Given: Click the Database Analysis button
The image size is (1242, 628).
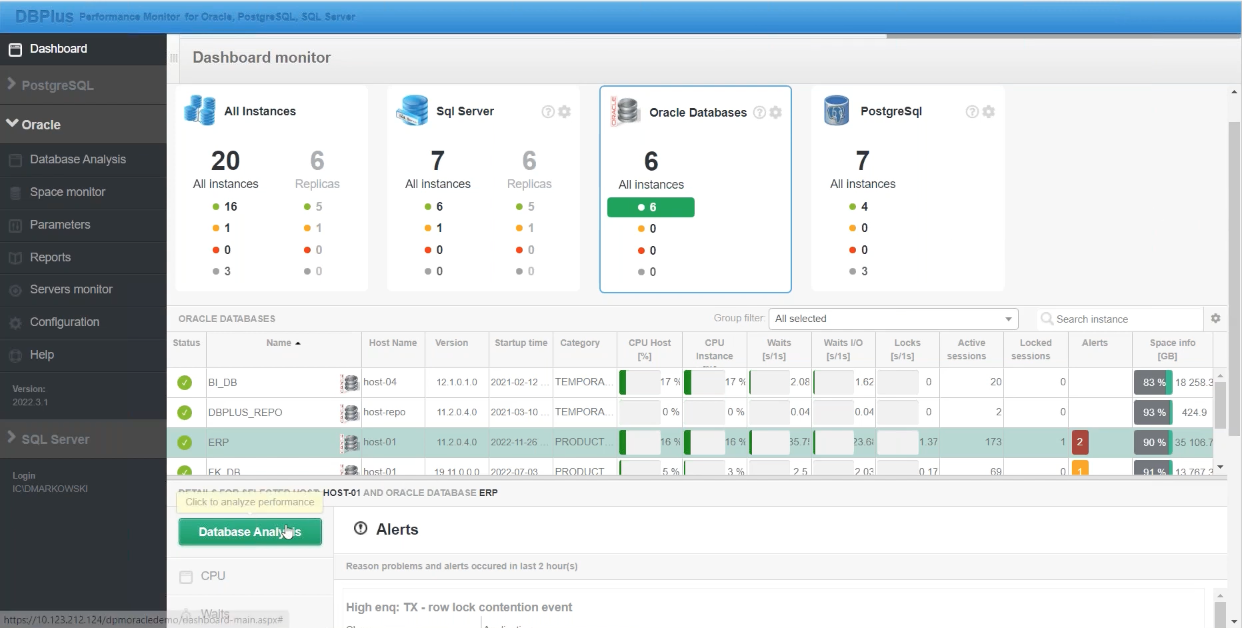Looking at the screenshot, I should (x=250, y=532).
